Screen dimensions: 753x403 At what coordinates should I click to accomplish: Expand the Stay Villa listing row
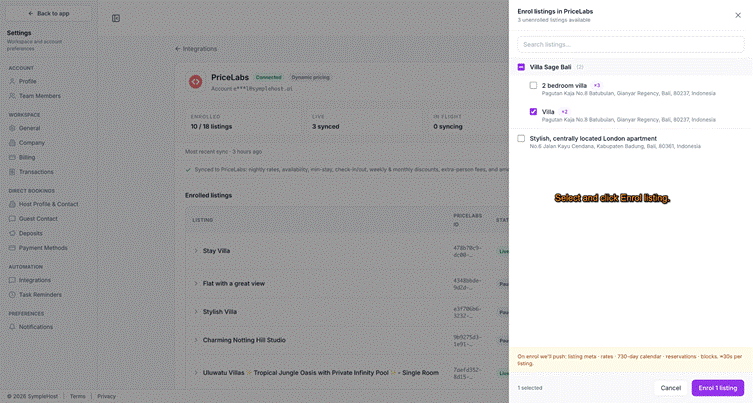click(195, 251)
